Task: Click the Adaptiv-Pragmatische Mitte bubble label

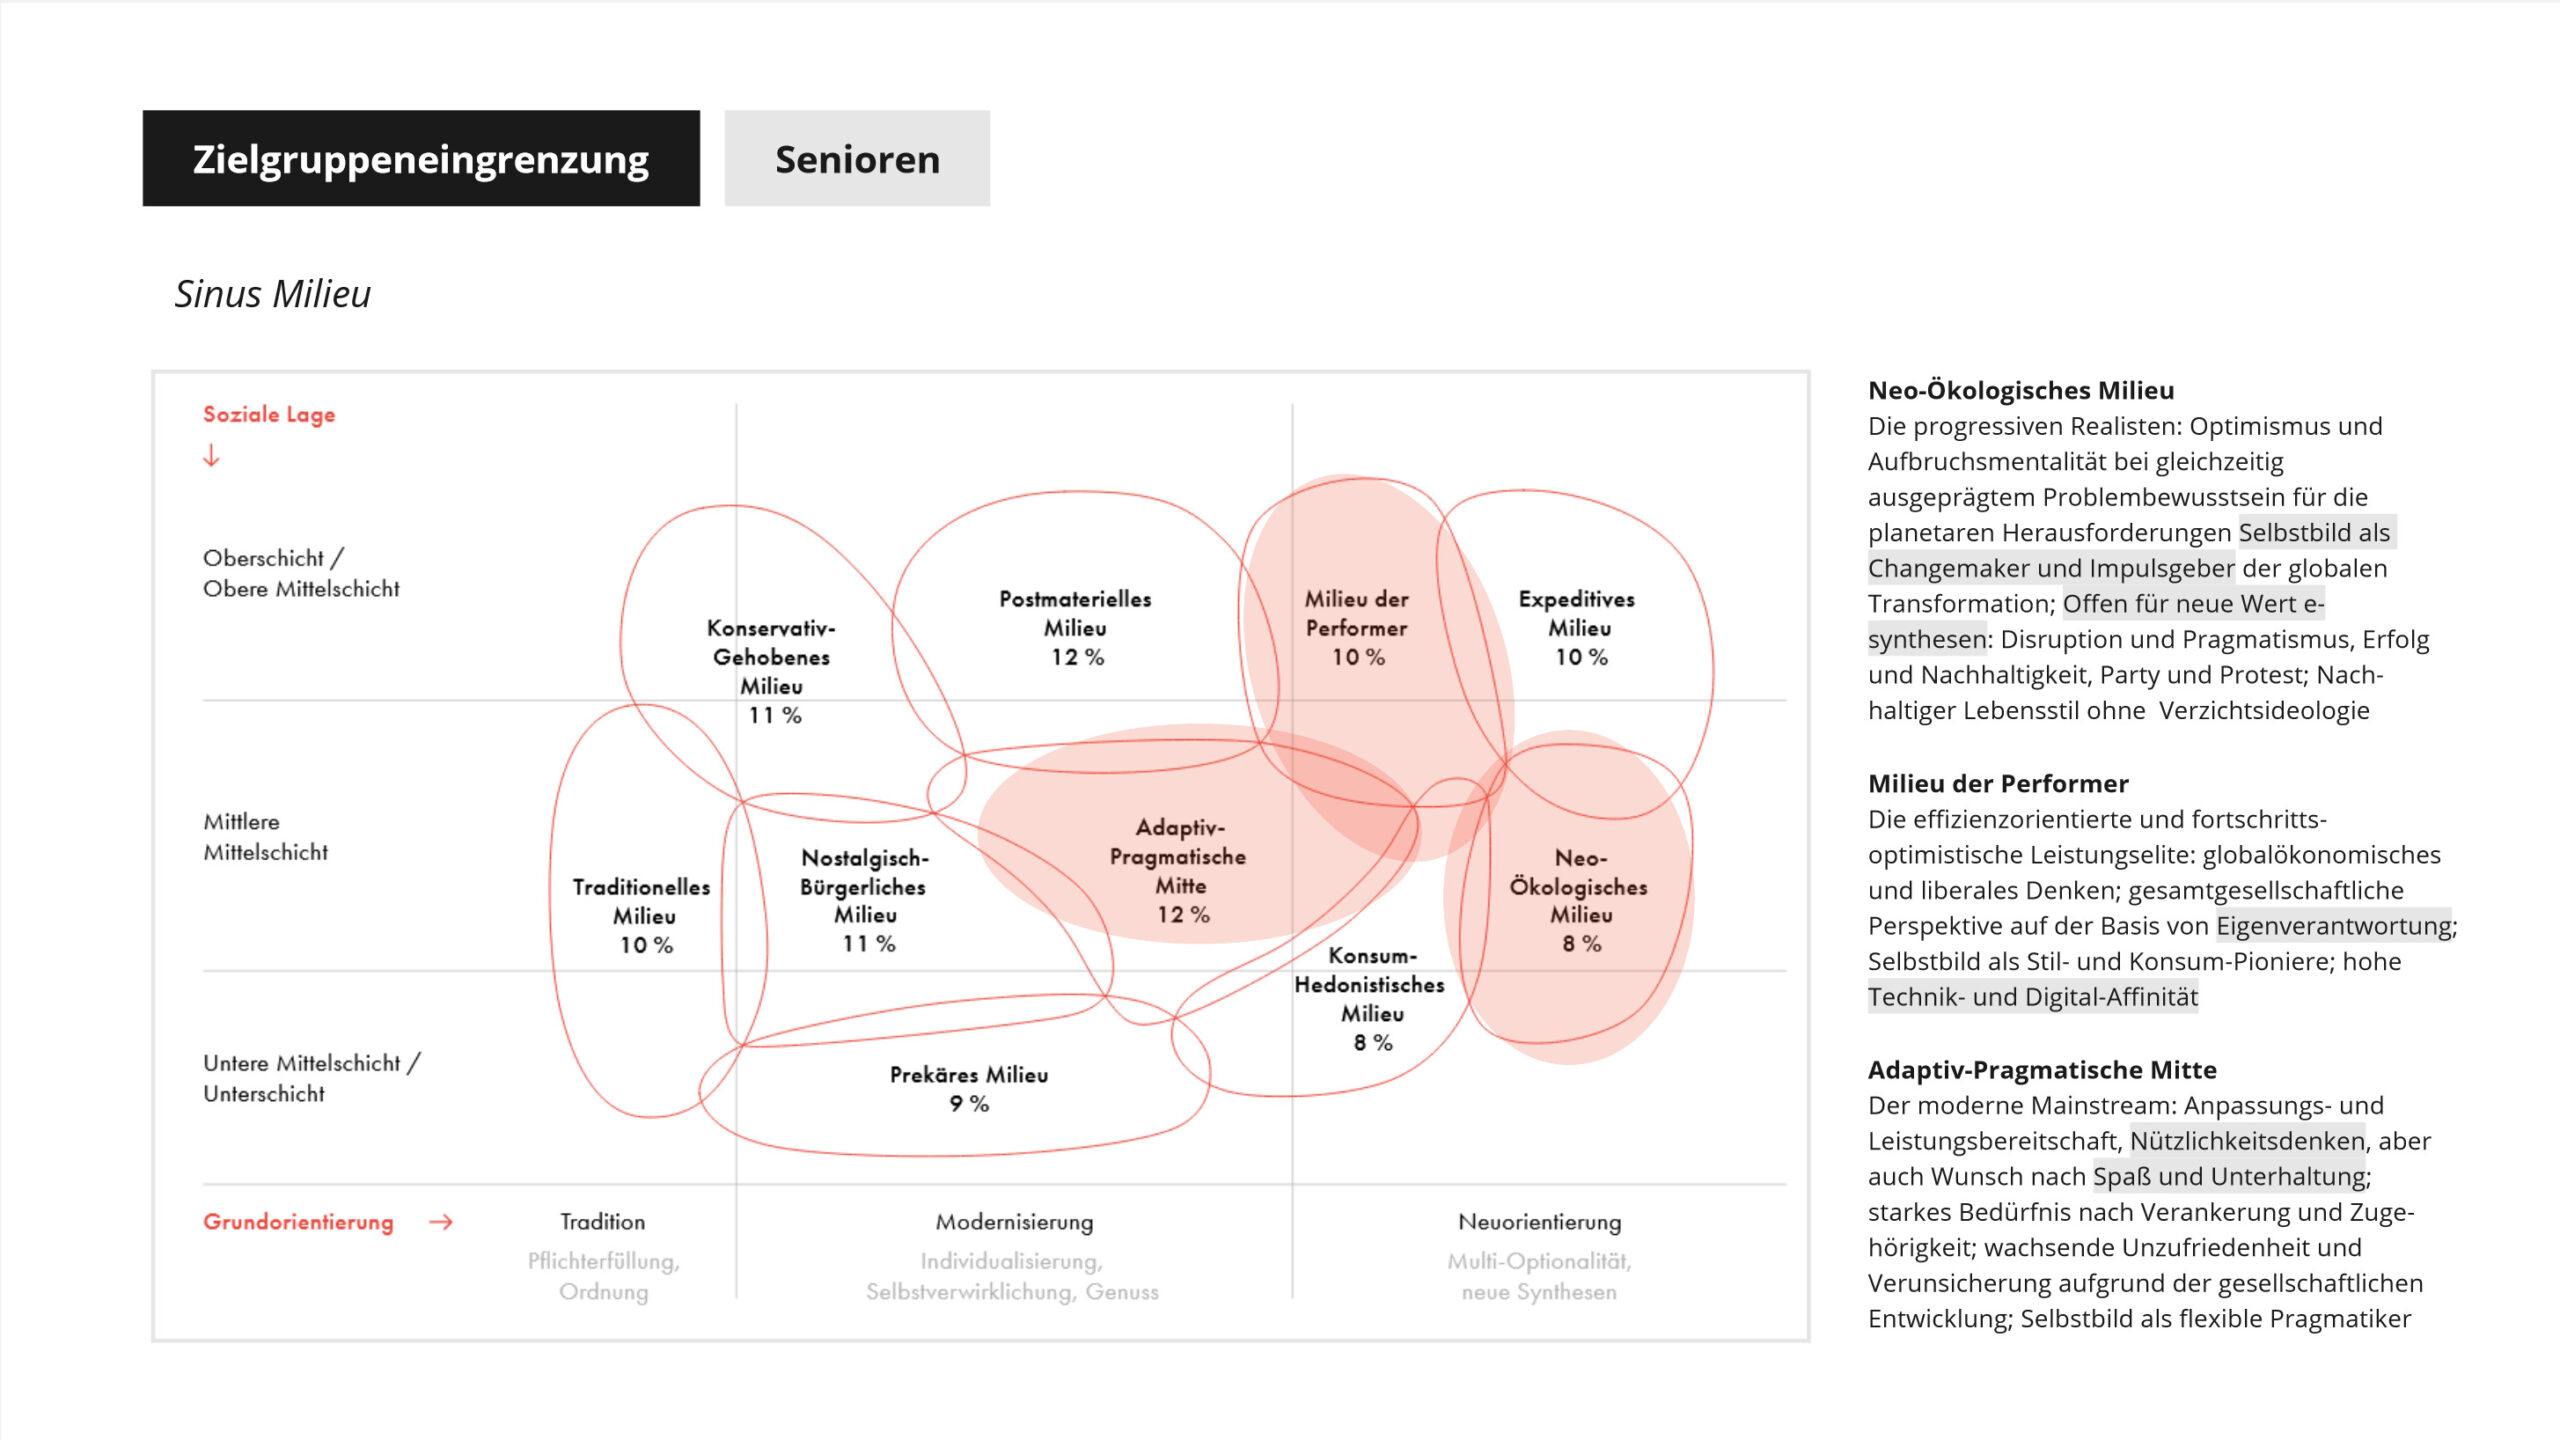Action: click(1180, 870)
